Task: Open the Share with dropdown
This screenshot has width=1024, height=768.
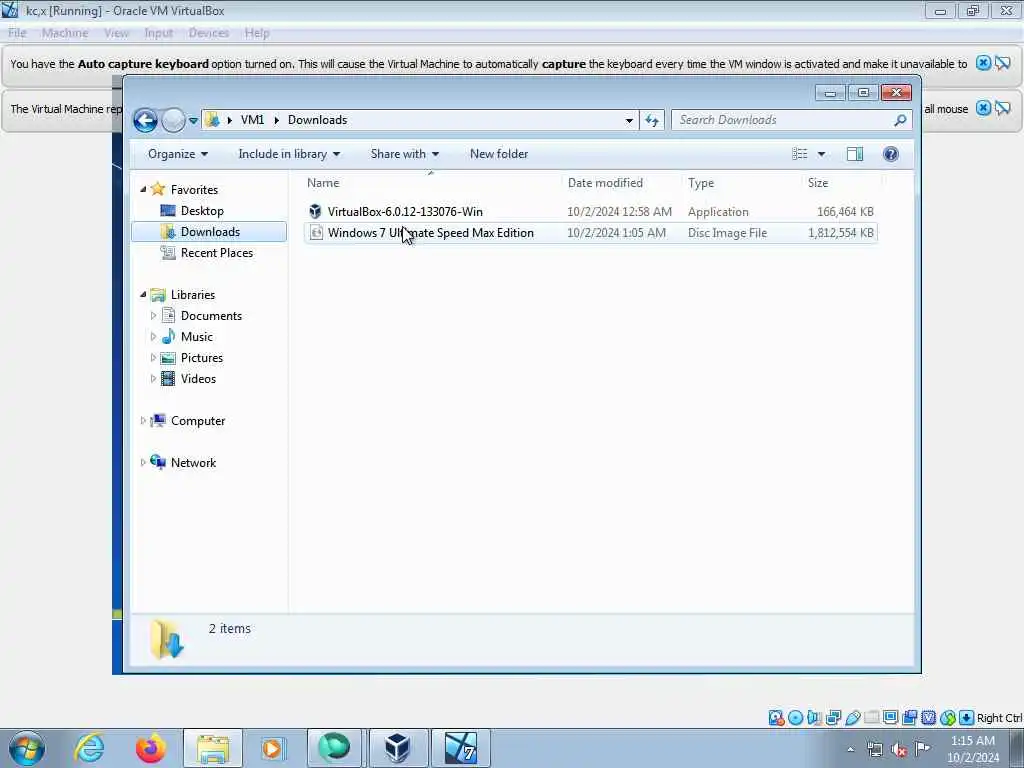Action: (x=405, y=154)
